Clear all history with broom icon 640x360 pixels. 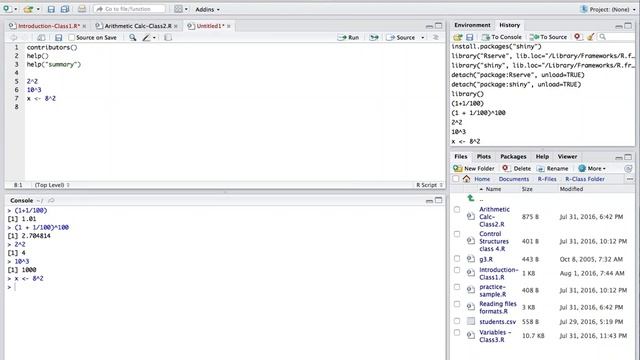click(x=590, y=37)
